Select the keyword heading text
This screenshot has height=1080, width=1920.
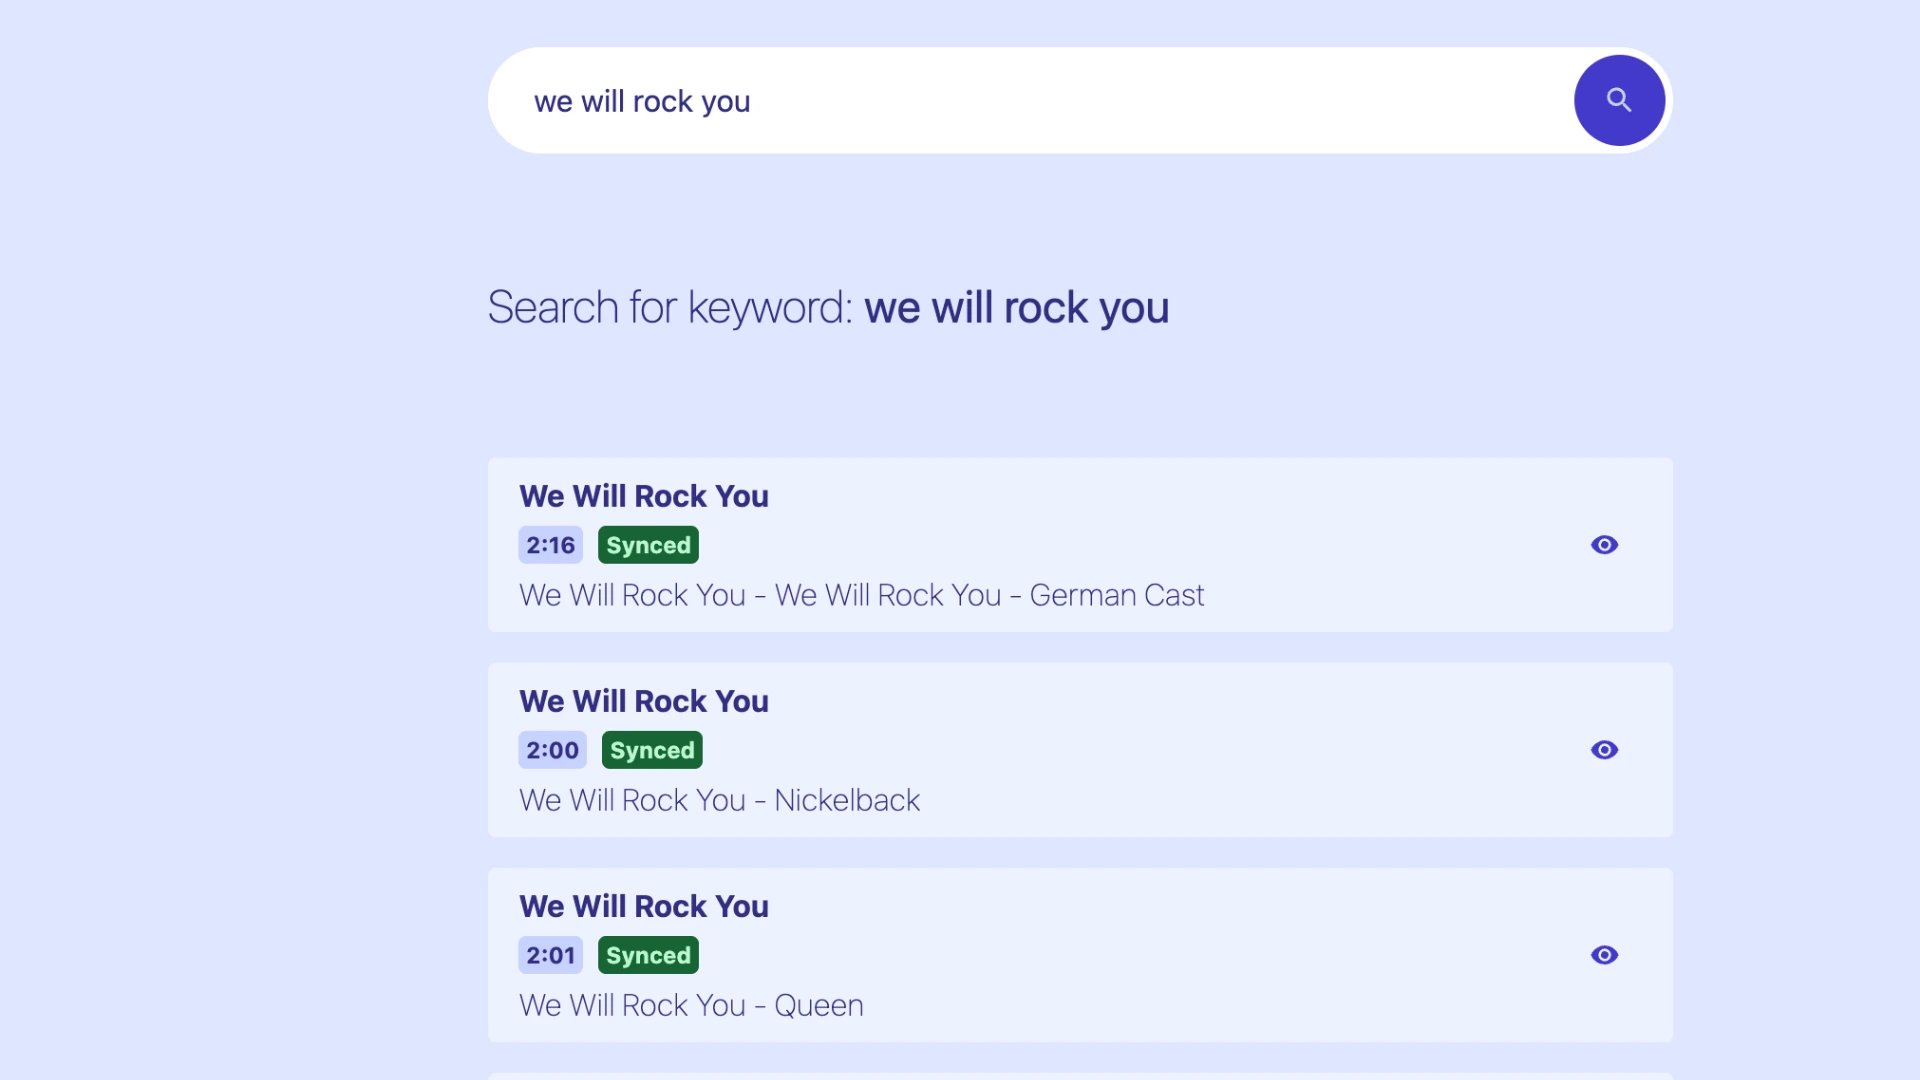pos(828,308)
